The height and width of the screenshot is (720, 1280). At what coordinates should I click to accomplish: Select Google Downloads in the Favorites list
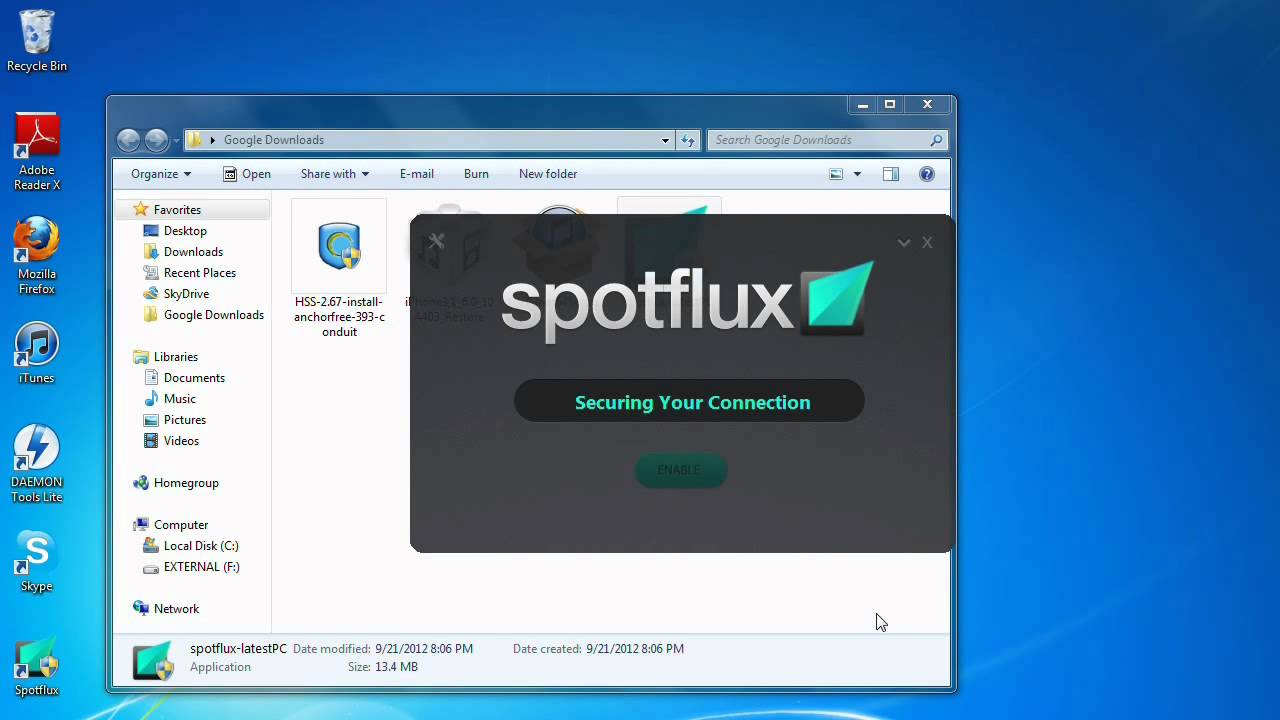[x=213, y=315]
